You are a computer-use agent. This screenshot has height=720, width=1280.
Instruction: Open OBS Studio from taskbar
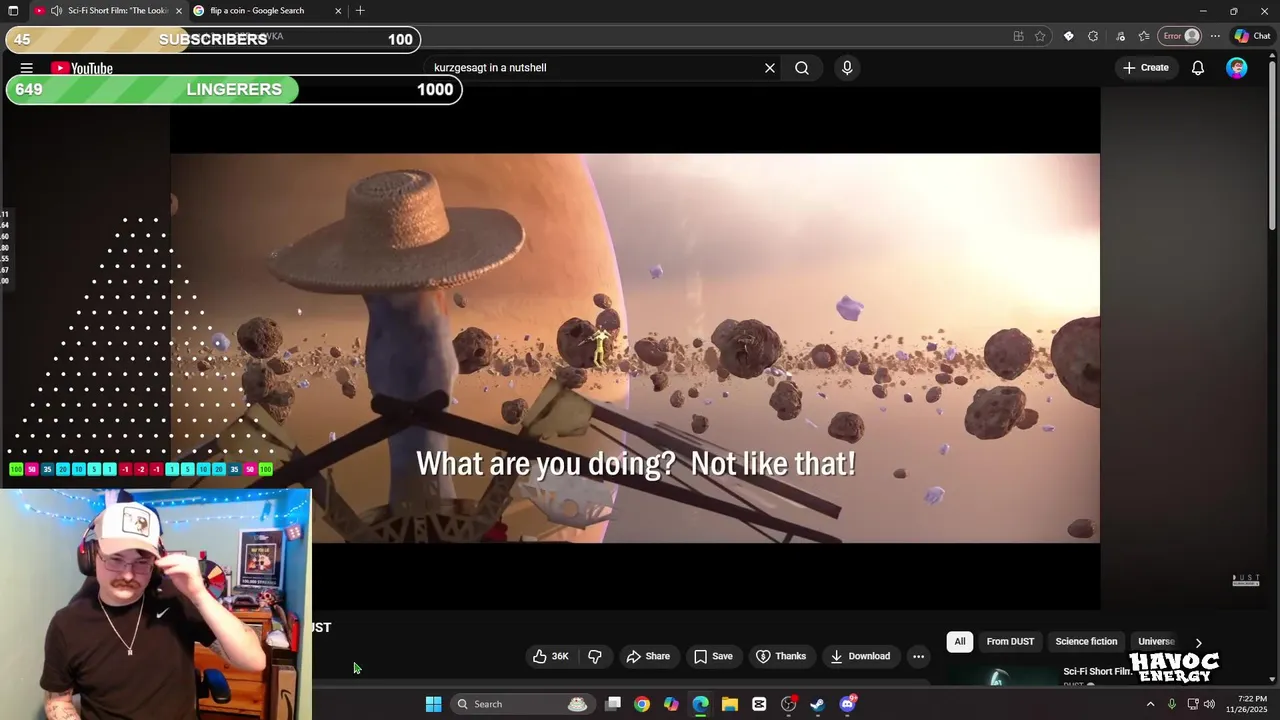tap(789, 704)
